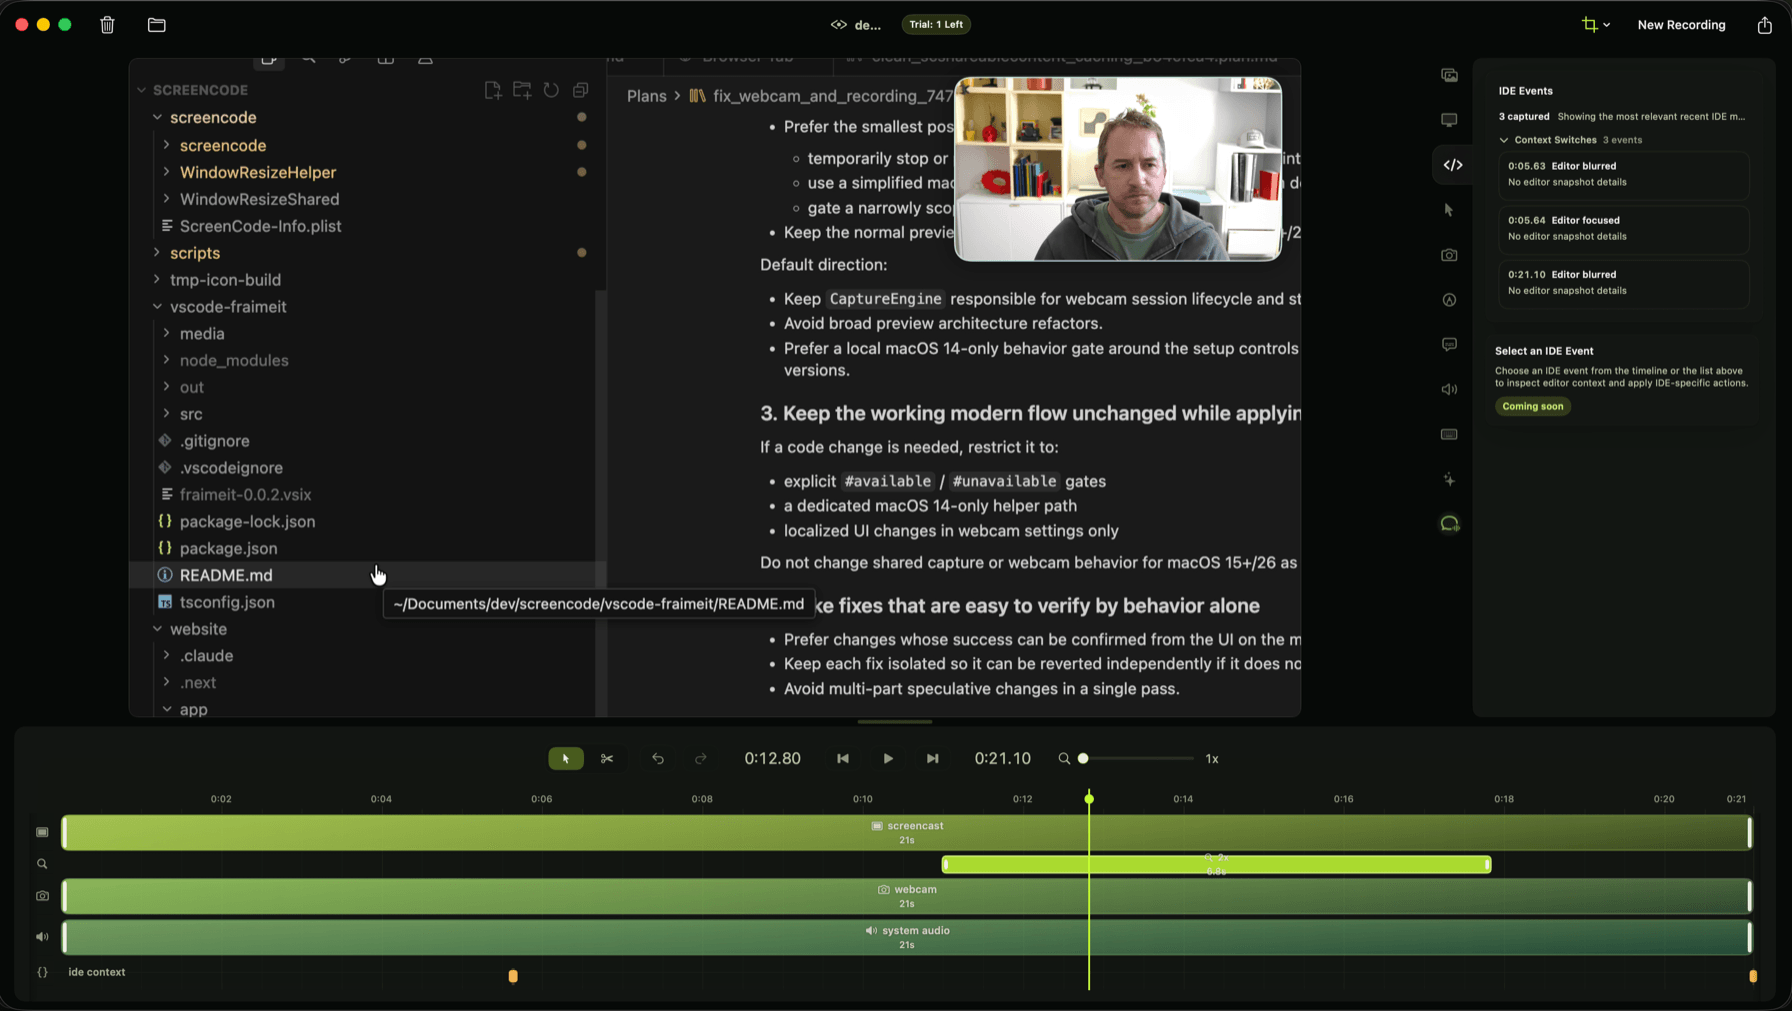The height and width of the screenshot is (1011, 1792).
Task: Select the 0:05.64 Editor focused event
Action: point(1624,228)
